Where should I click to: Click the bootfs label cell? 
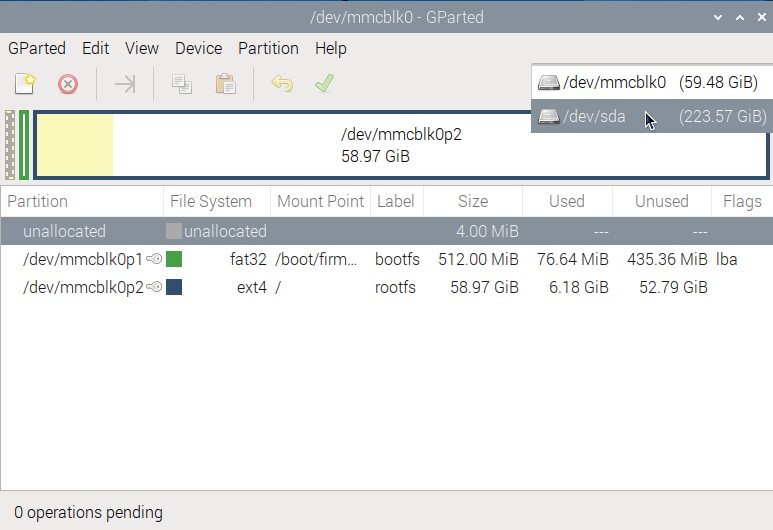click(397, 259)
